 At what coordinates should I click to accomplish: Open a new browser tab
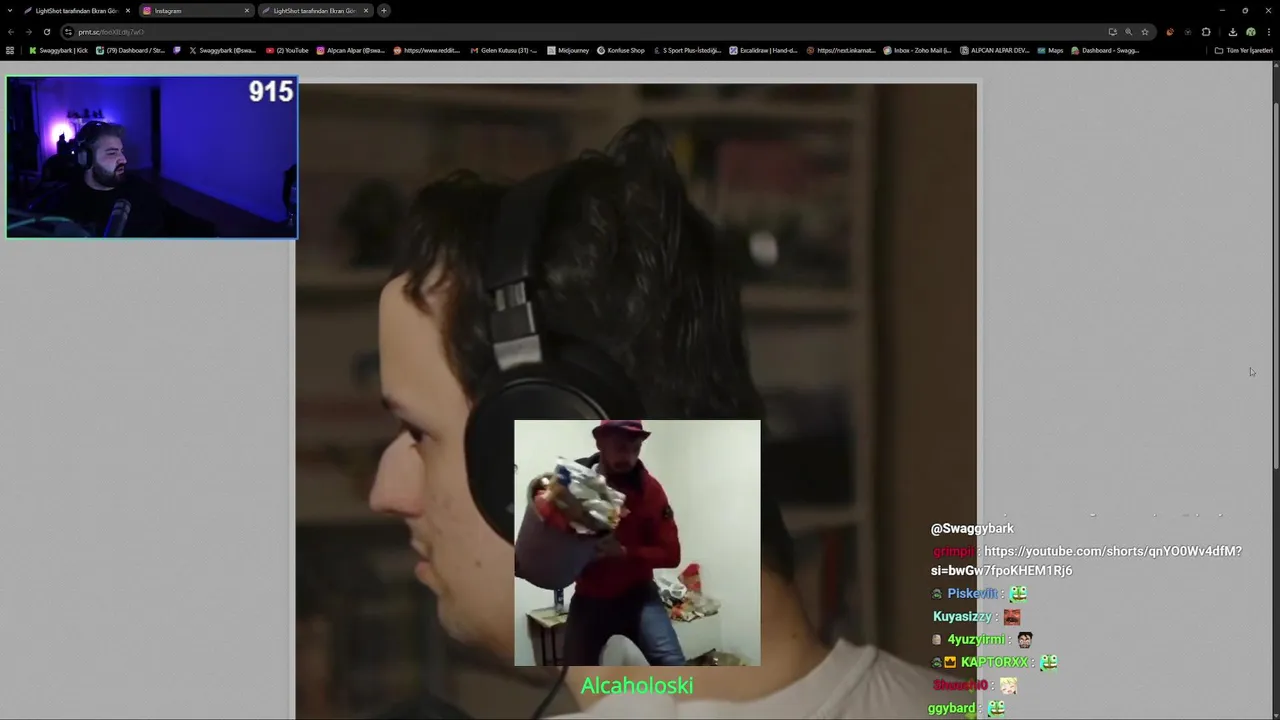pos(384,10)
